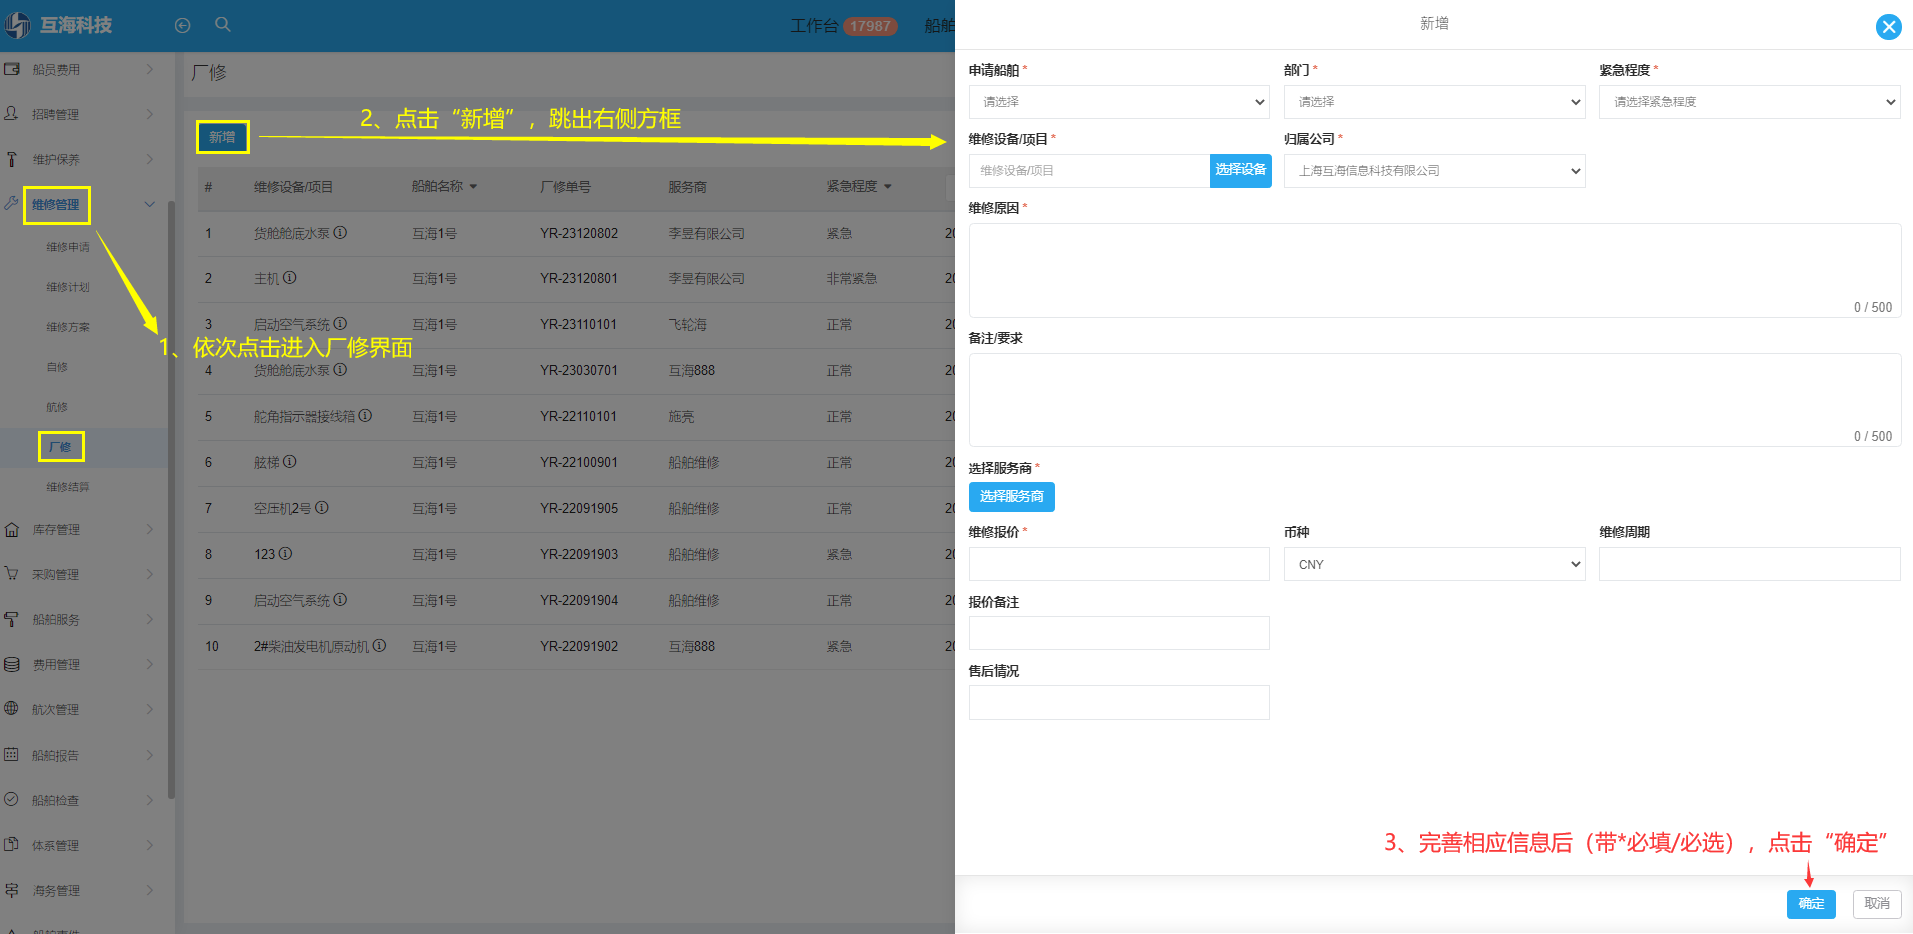Click table cell YR-22110101

coord(578,416)
